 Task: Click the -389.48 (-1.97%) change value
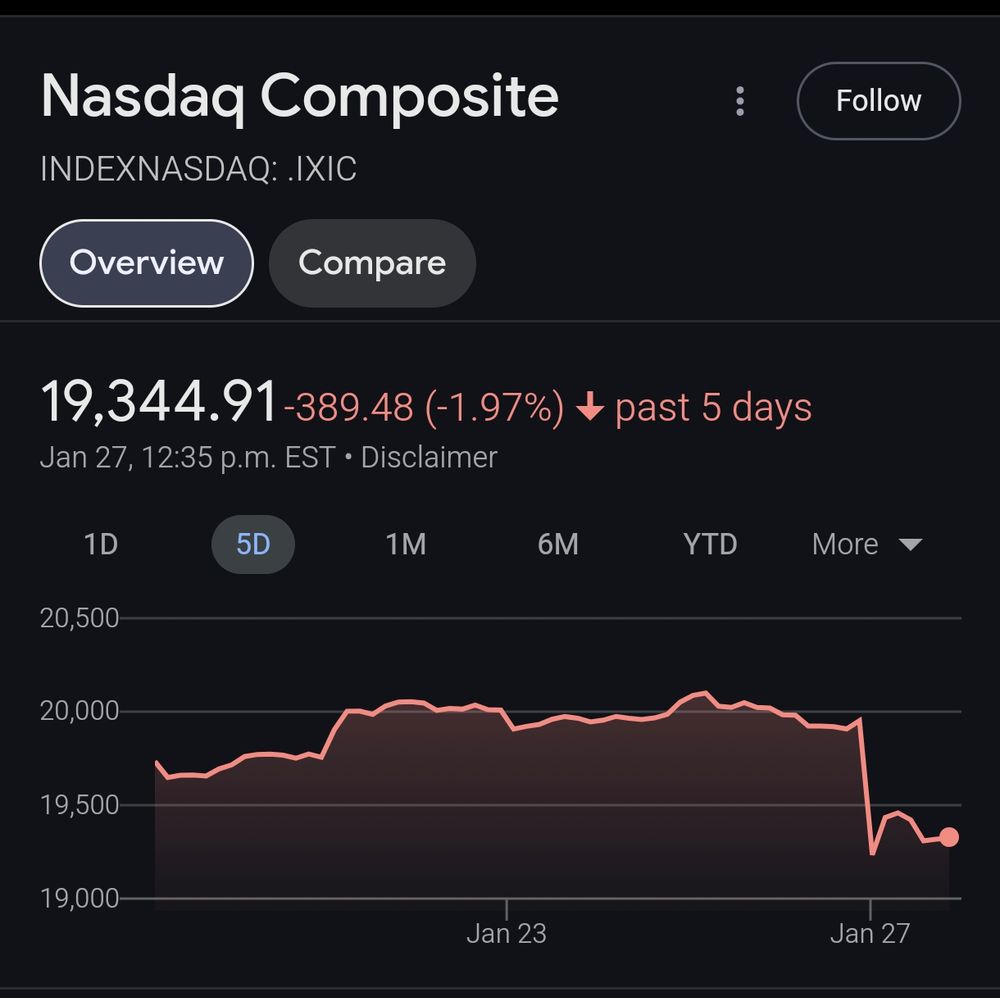tap(424, 408)
